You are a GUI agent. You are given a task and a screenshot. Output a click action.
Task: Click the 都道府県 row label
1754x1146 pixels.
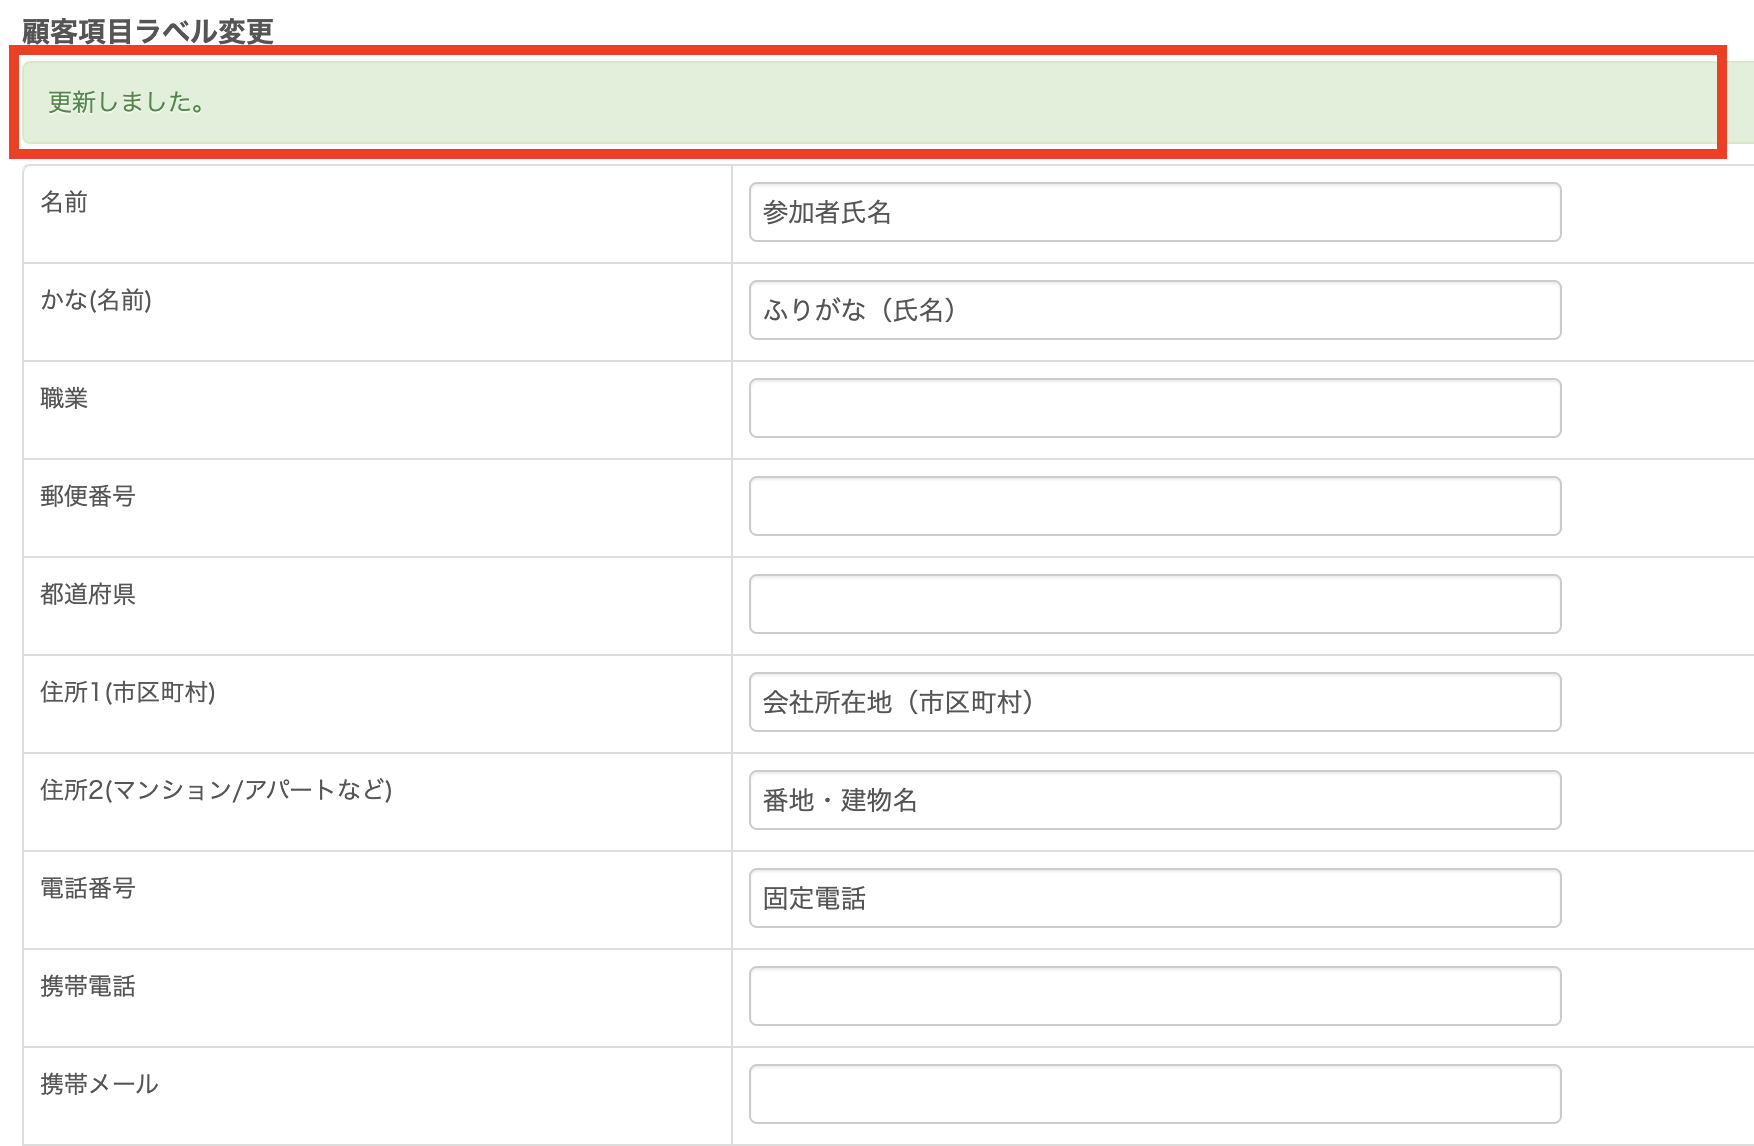click(x=88, y=595)
